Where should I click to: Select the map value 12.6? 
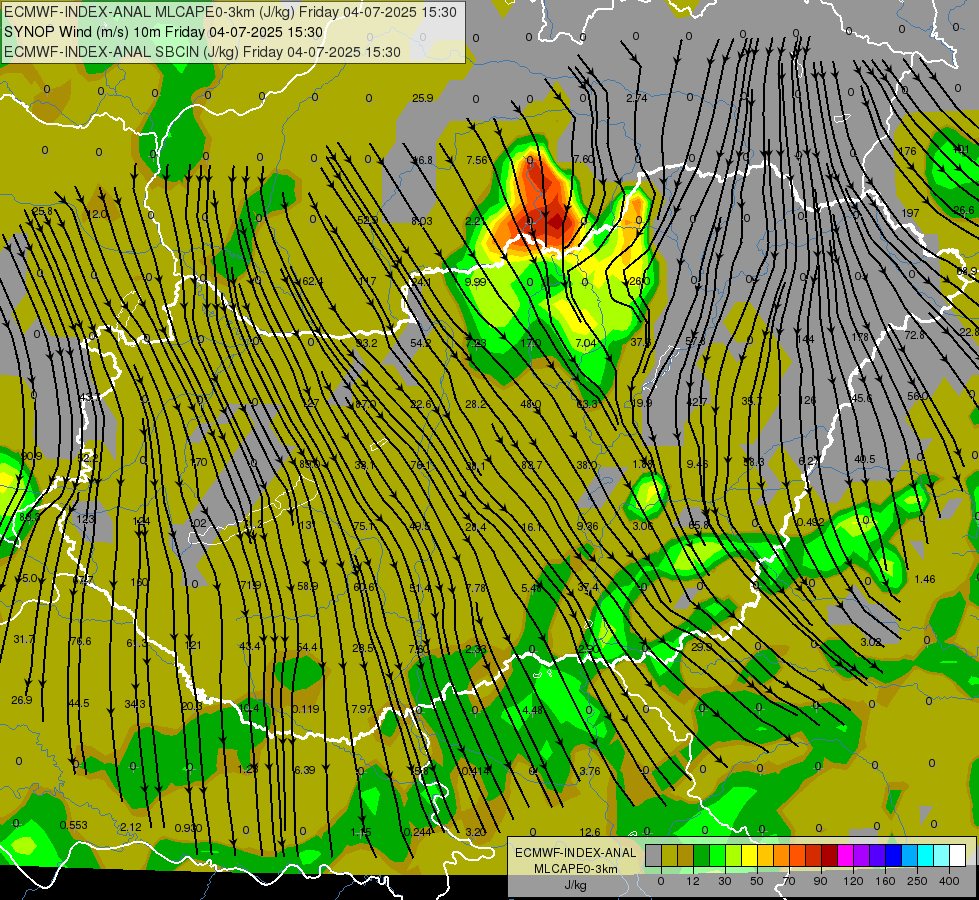point(590,832)
